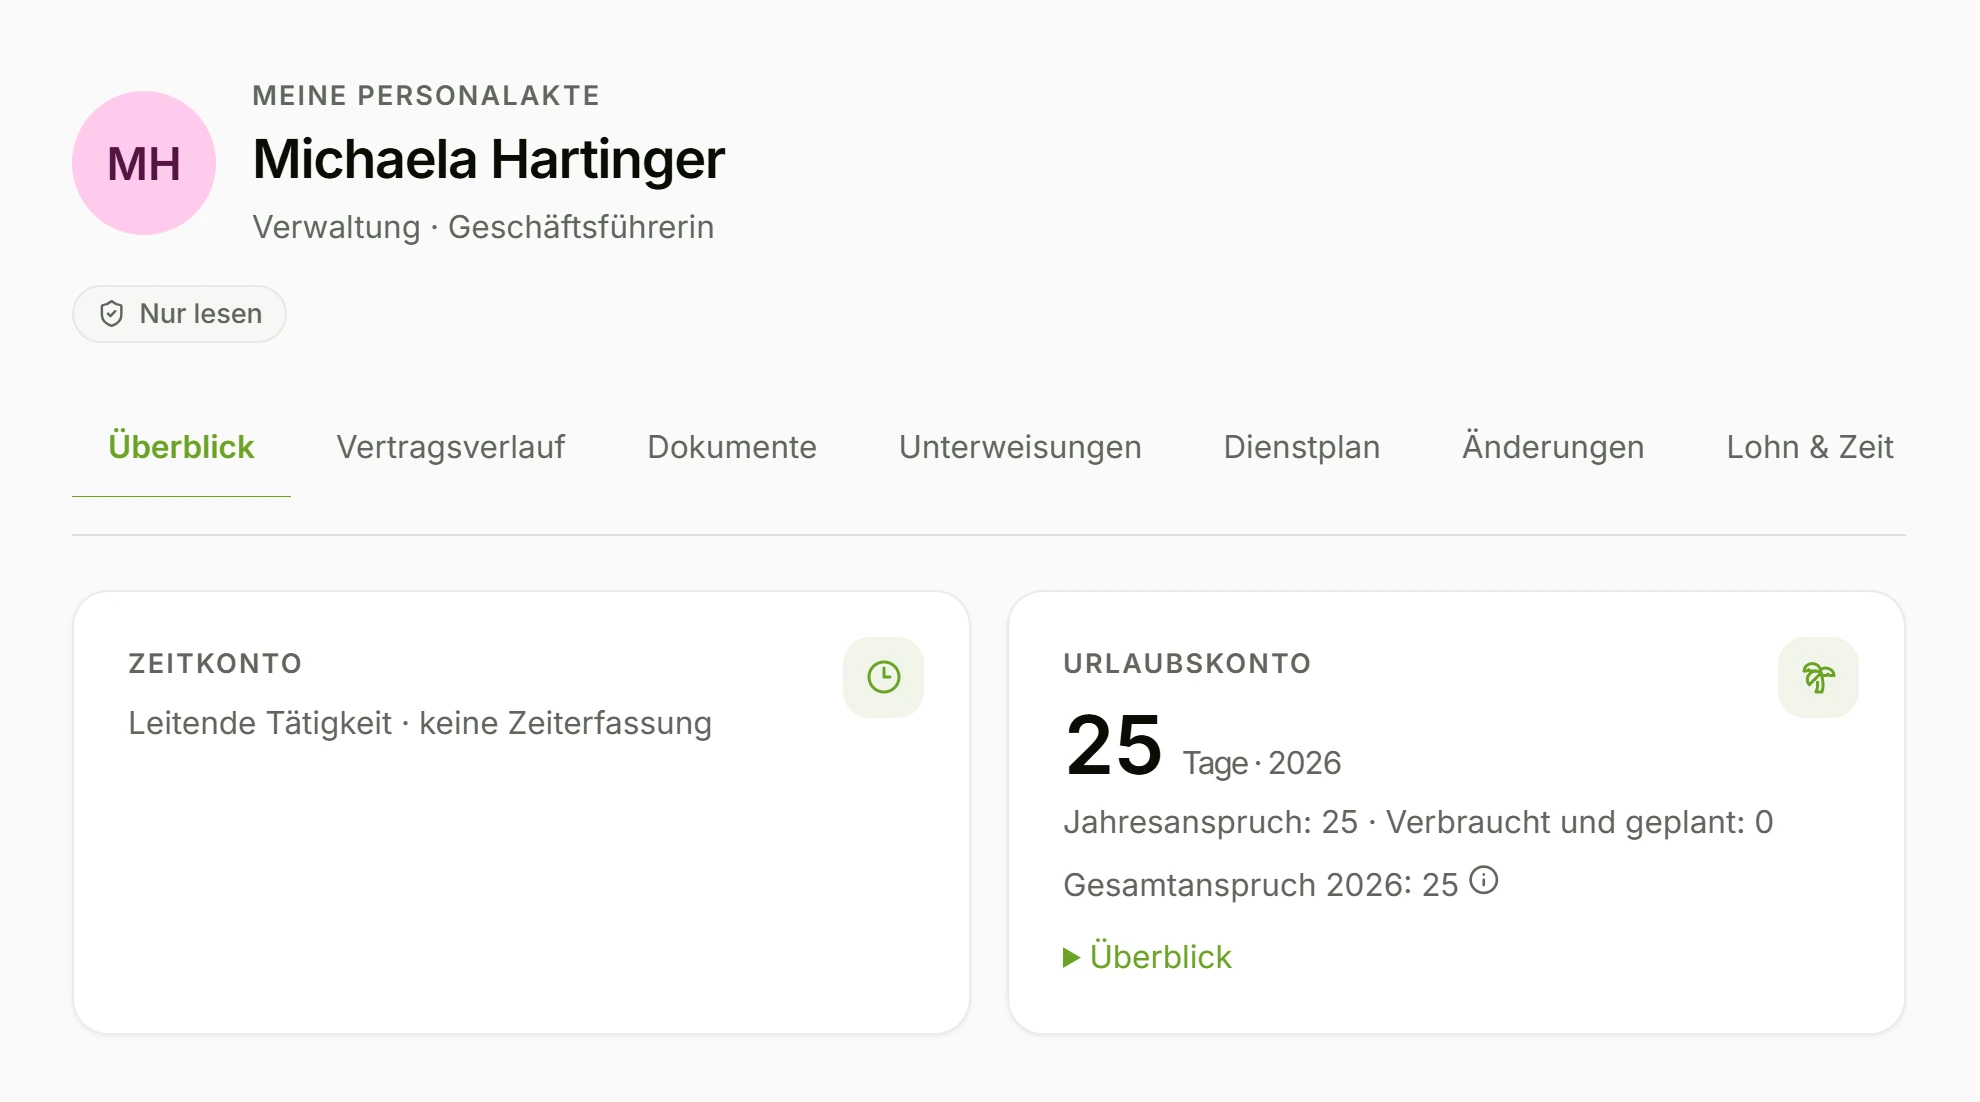Switch to the Dokumente tab
1980x1102 pixels.
732,447
